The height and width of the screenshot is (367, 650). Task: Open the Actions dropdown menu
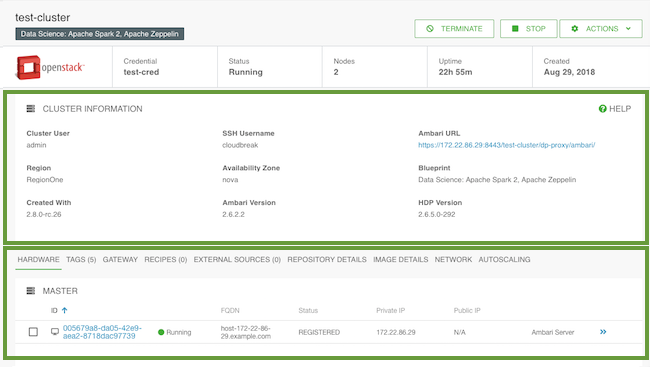(x=601, y=29)
